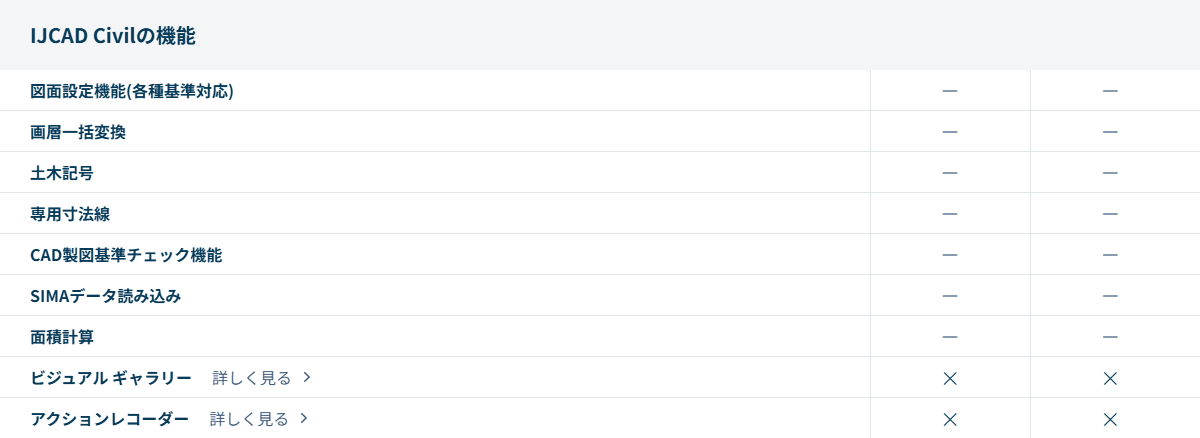This screenshot has width=1200, height=438.
Task: Click the IJCAD Civilの機能 section header
Action: click(x=112, y=36)
